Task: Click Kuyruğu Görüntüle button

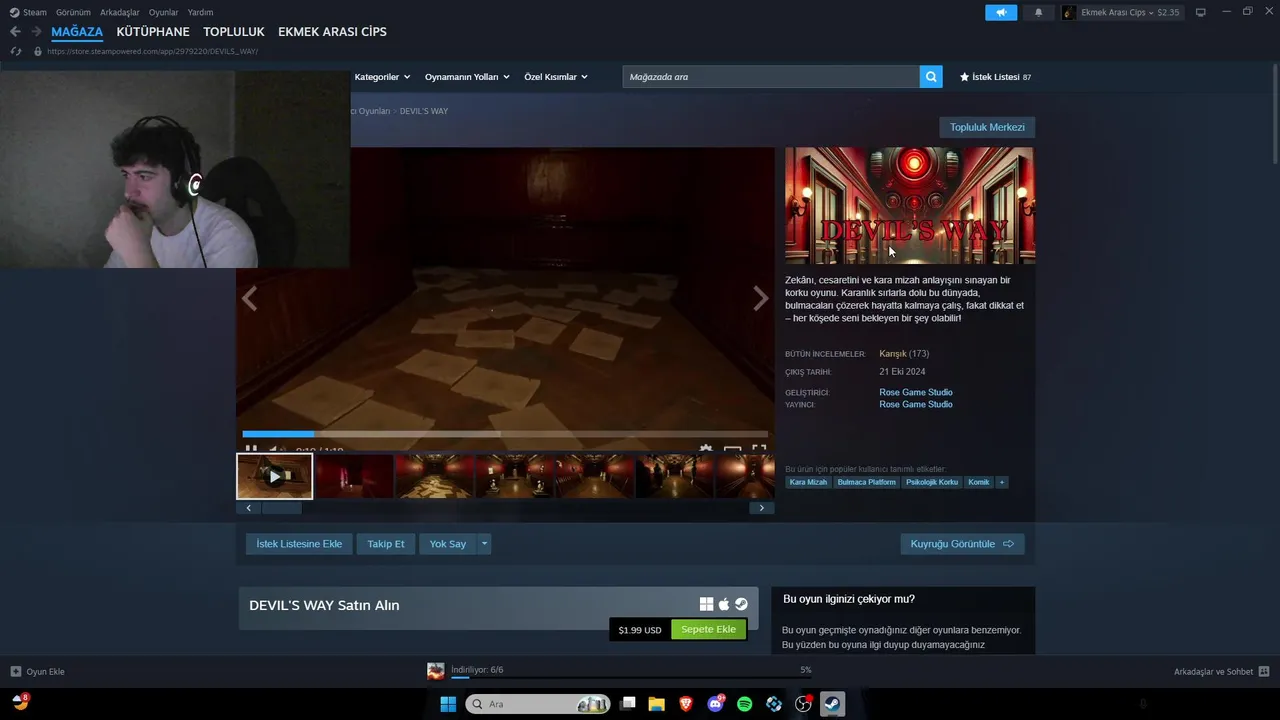Action: (962, 544)
